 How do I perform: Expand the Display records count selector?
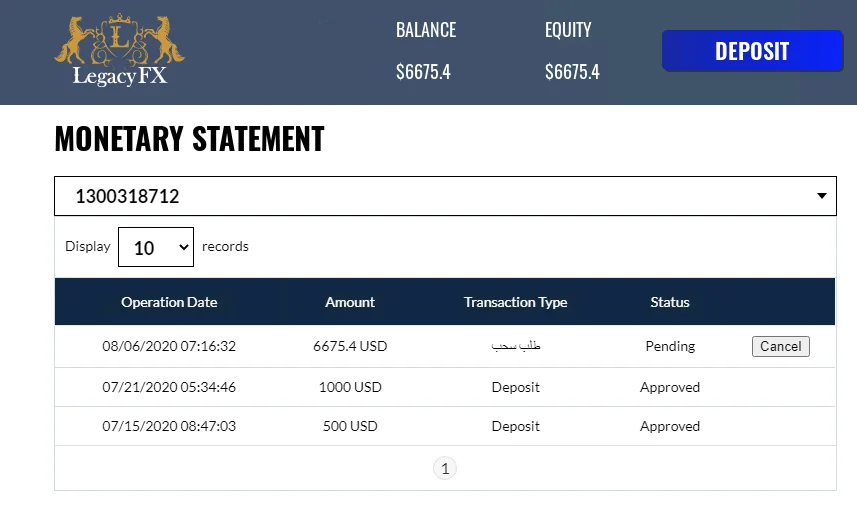(x=155, y=247)
